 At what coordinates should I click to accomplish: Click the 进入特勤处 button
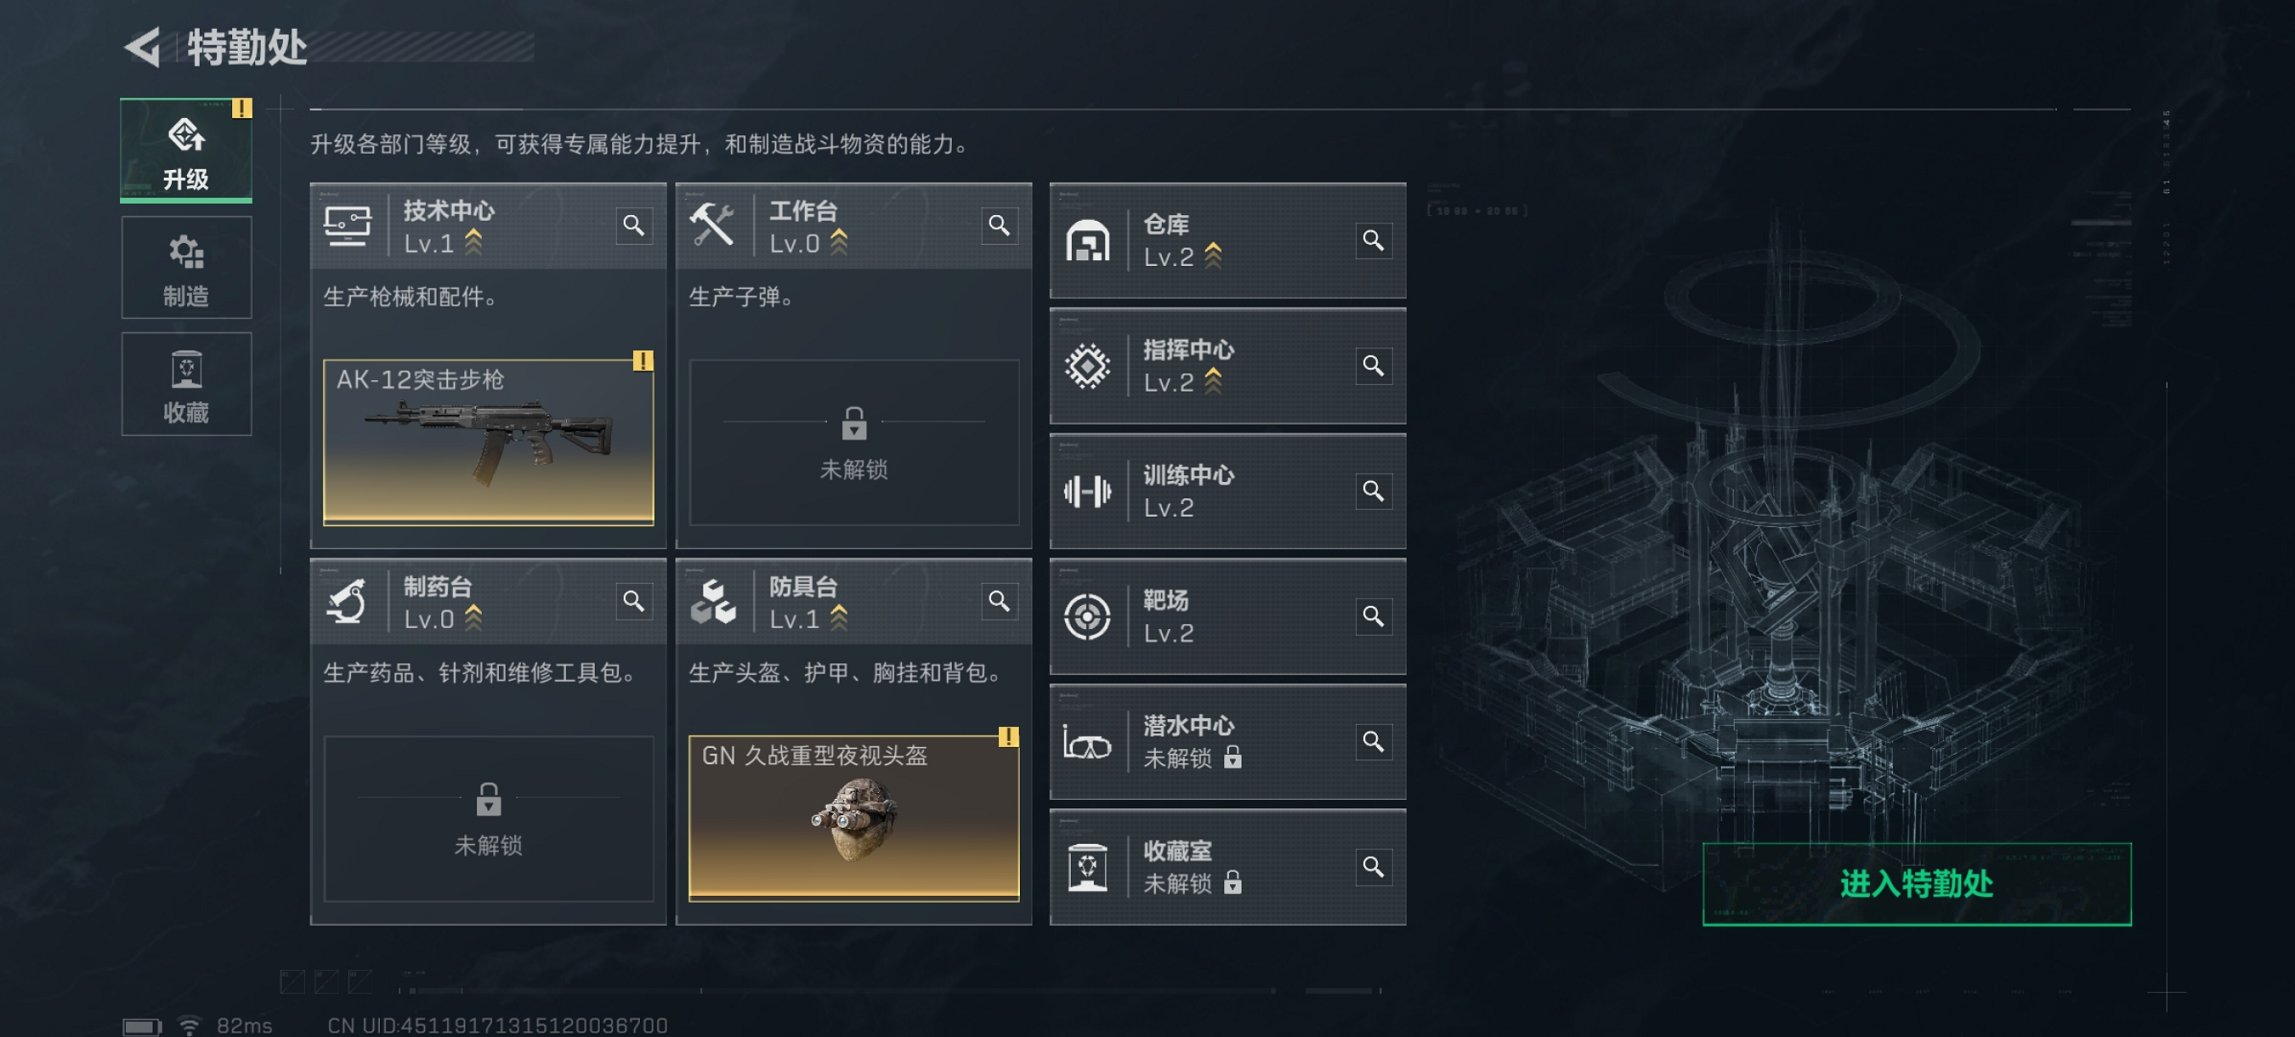coord(1917,884)
